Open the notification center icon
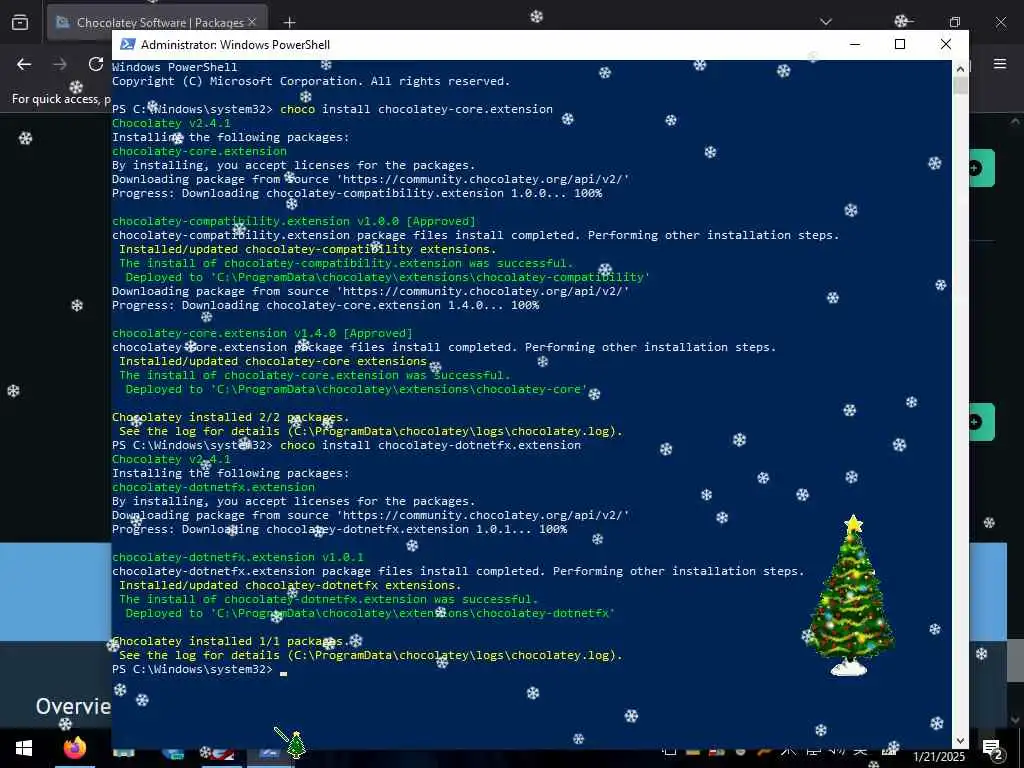 (x=992, y=749)
